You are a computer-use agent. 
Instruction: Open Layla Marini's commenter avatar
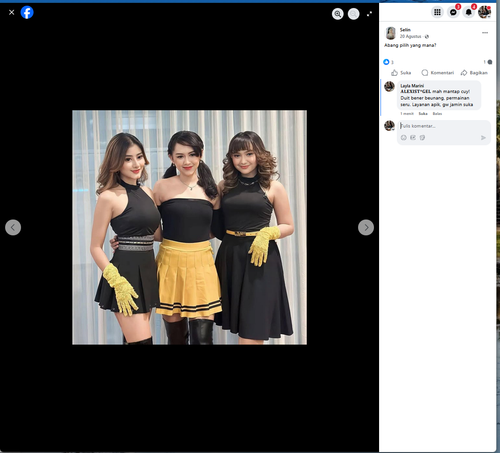point(389,87)
